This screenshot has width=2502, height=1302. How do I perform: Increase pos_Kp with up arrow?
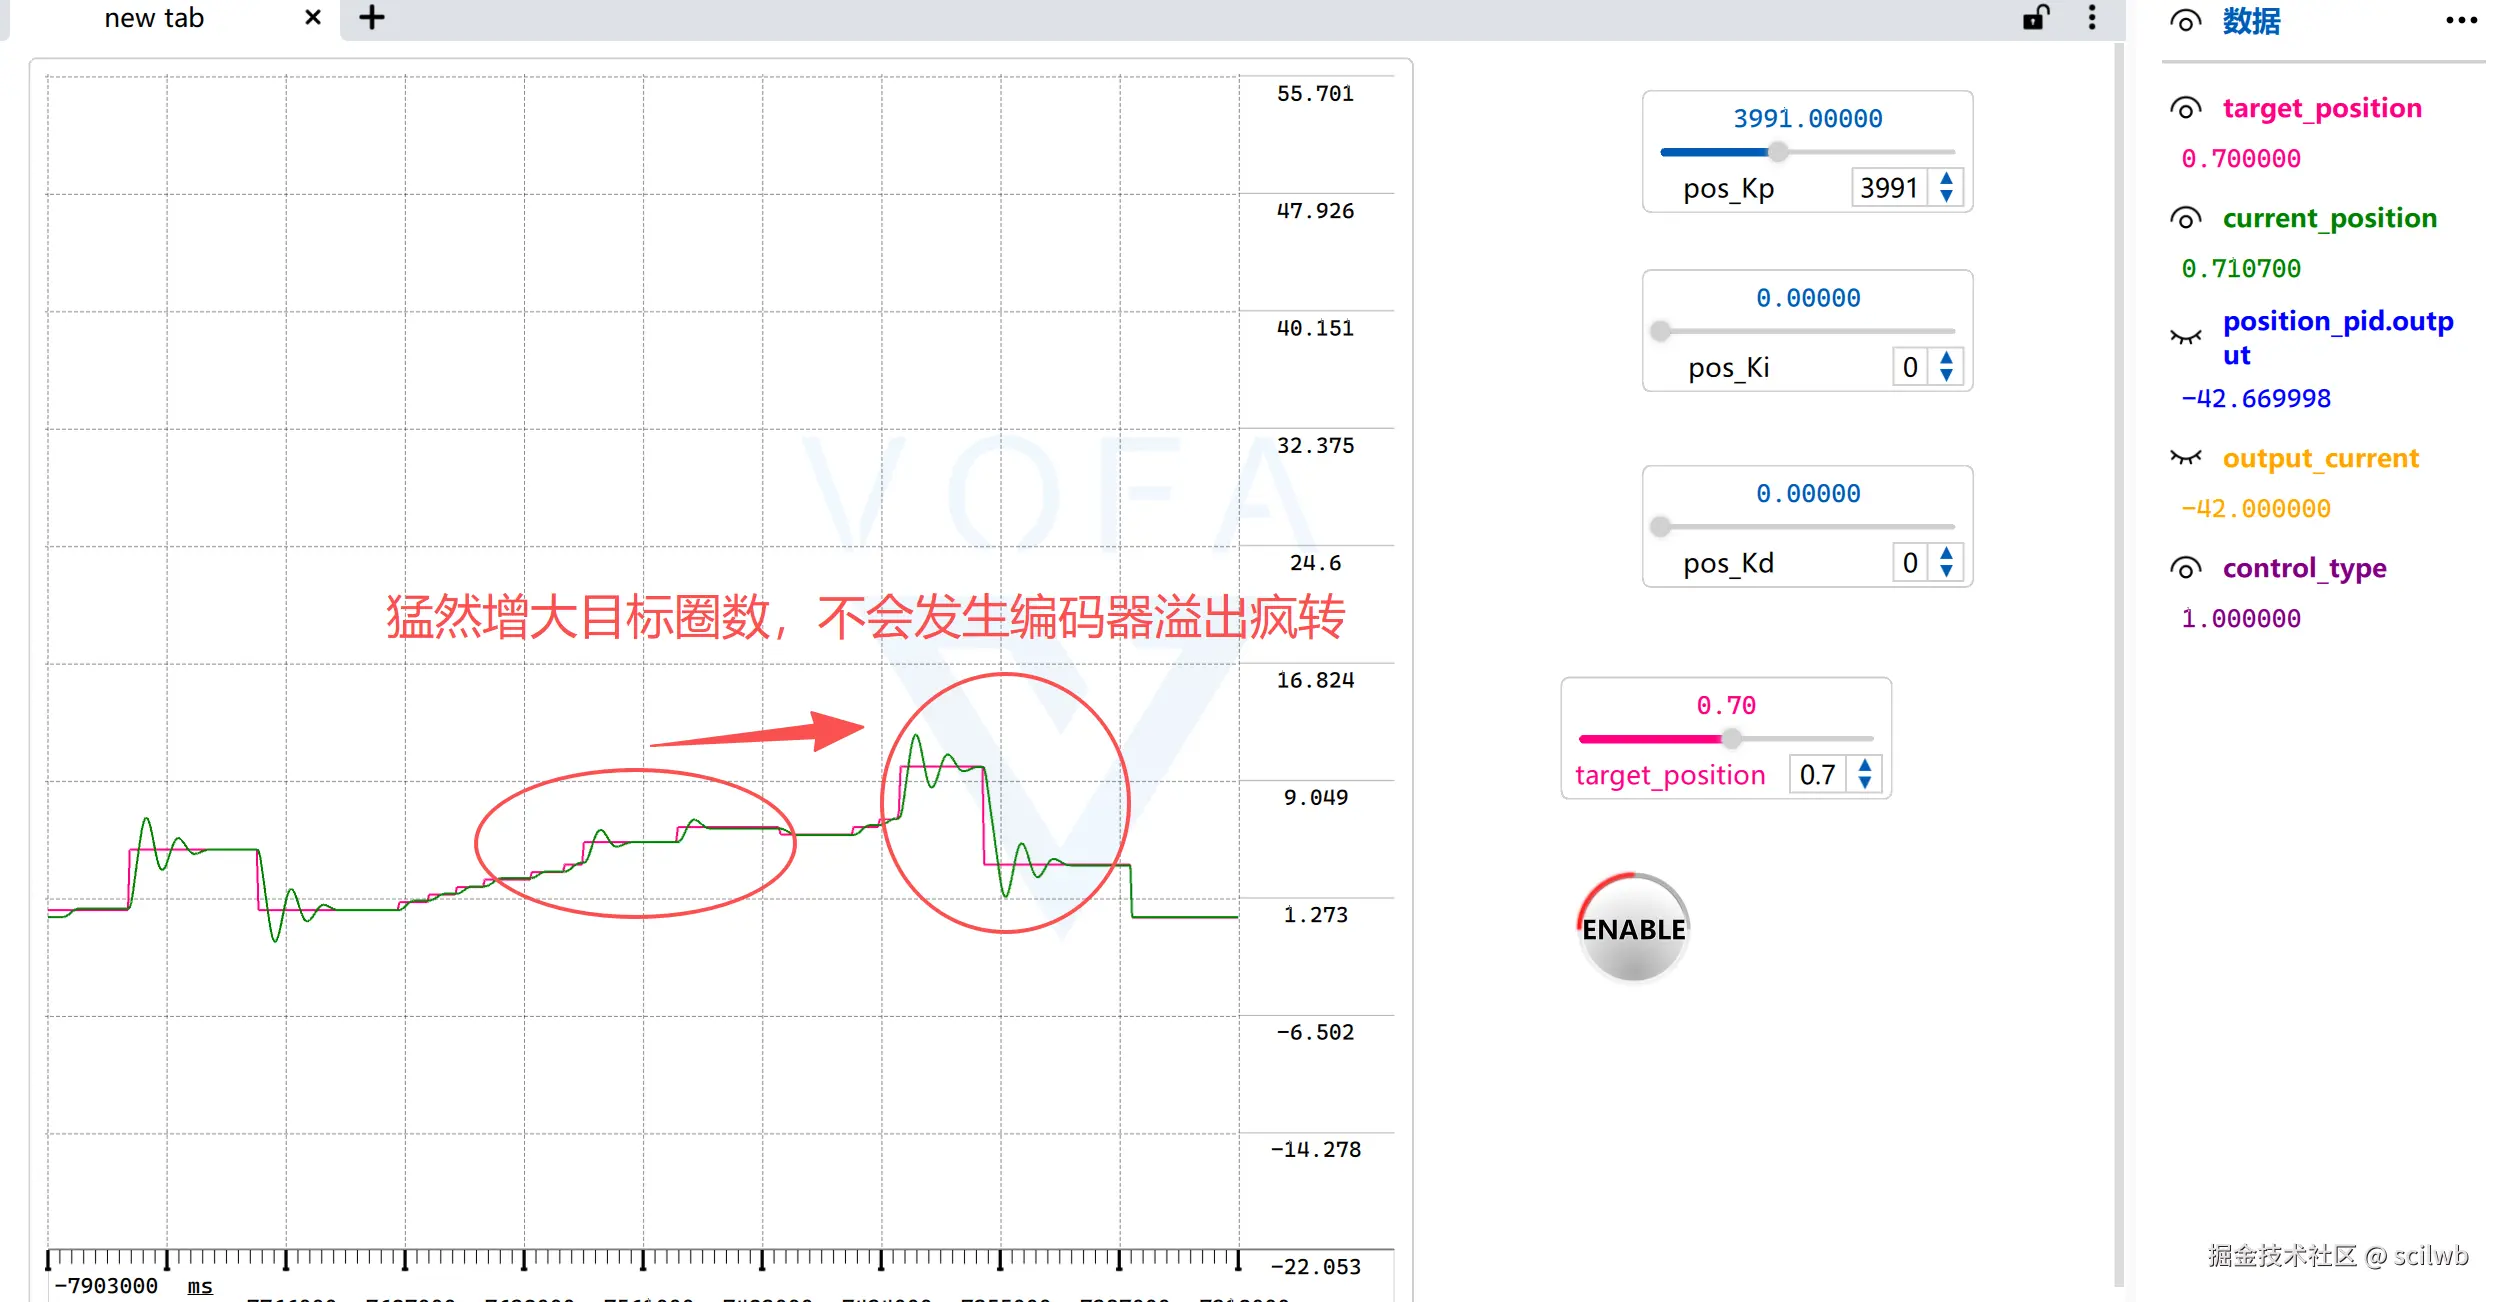[x=1946, y=179]
